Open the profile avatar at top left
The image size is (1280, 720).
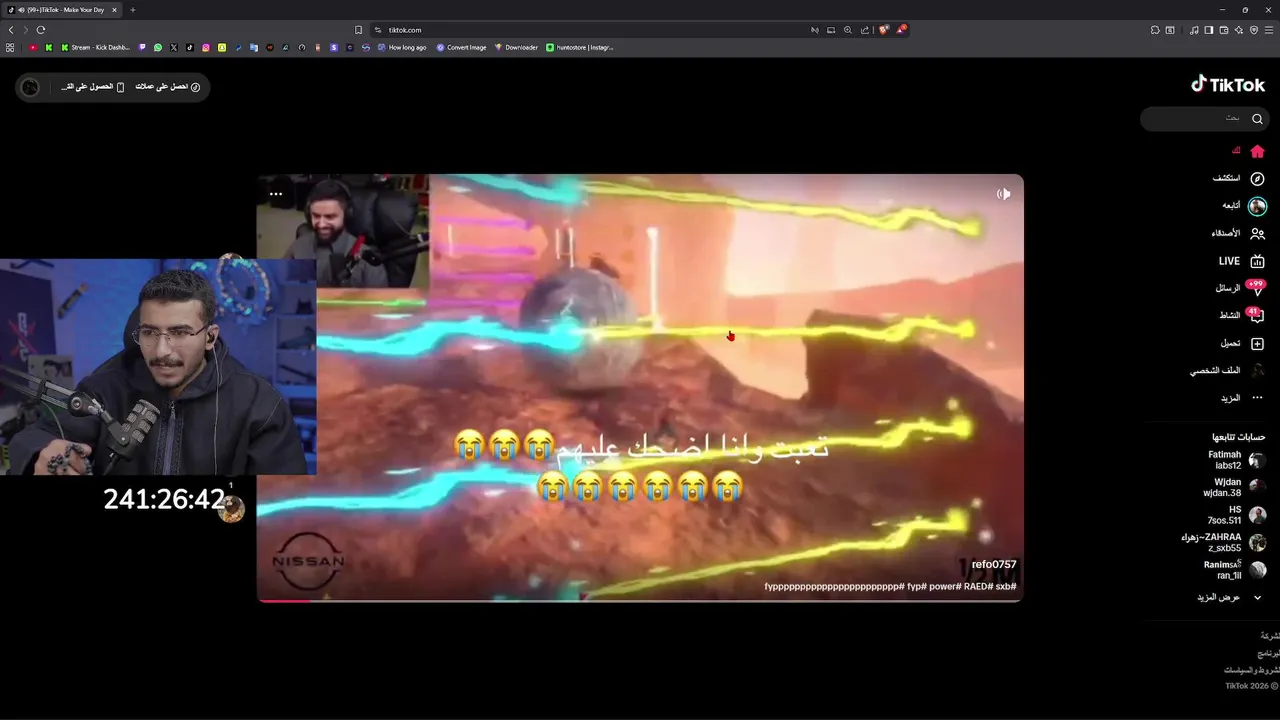[30, 87]
